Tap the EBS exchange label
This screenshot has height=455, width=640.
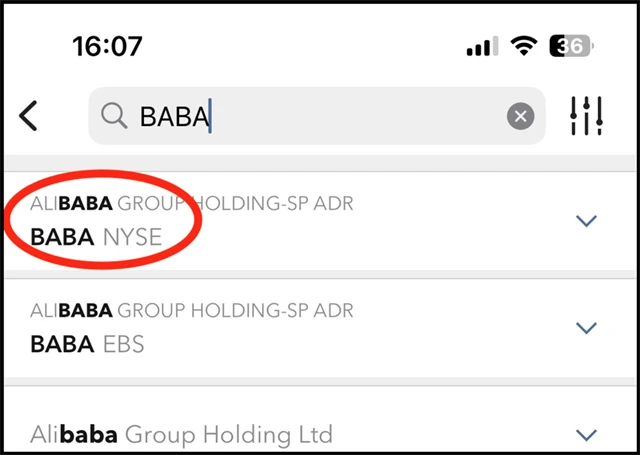point(124,344)
